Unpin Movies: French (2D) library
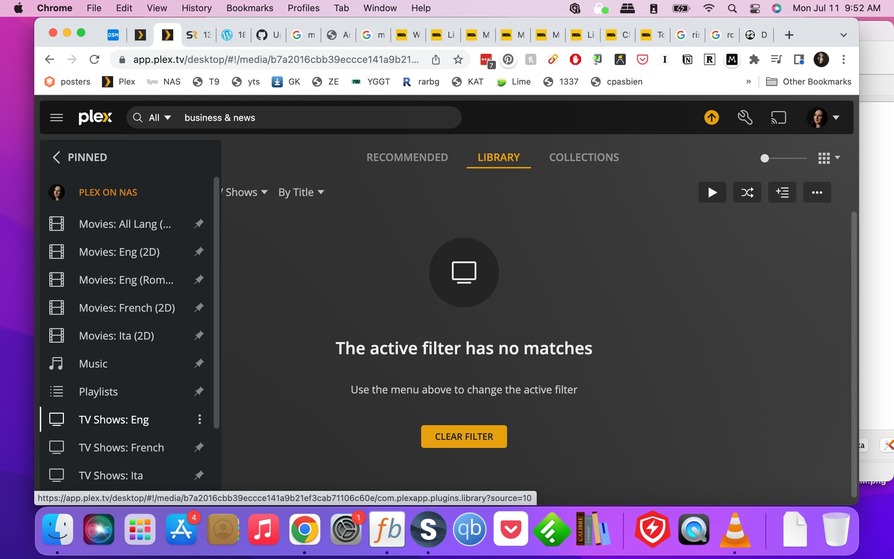894x559 pixels. 198,308
